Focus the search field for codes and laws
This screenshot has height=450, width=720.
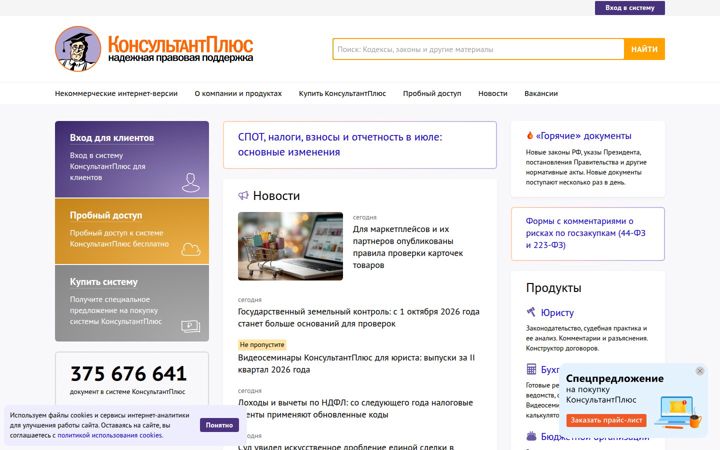click(x=478, y=49)
